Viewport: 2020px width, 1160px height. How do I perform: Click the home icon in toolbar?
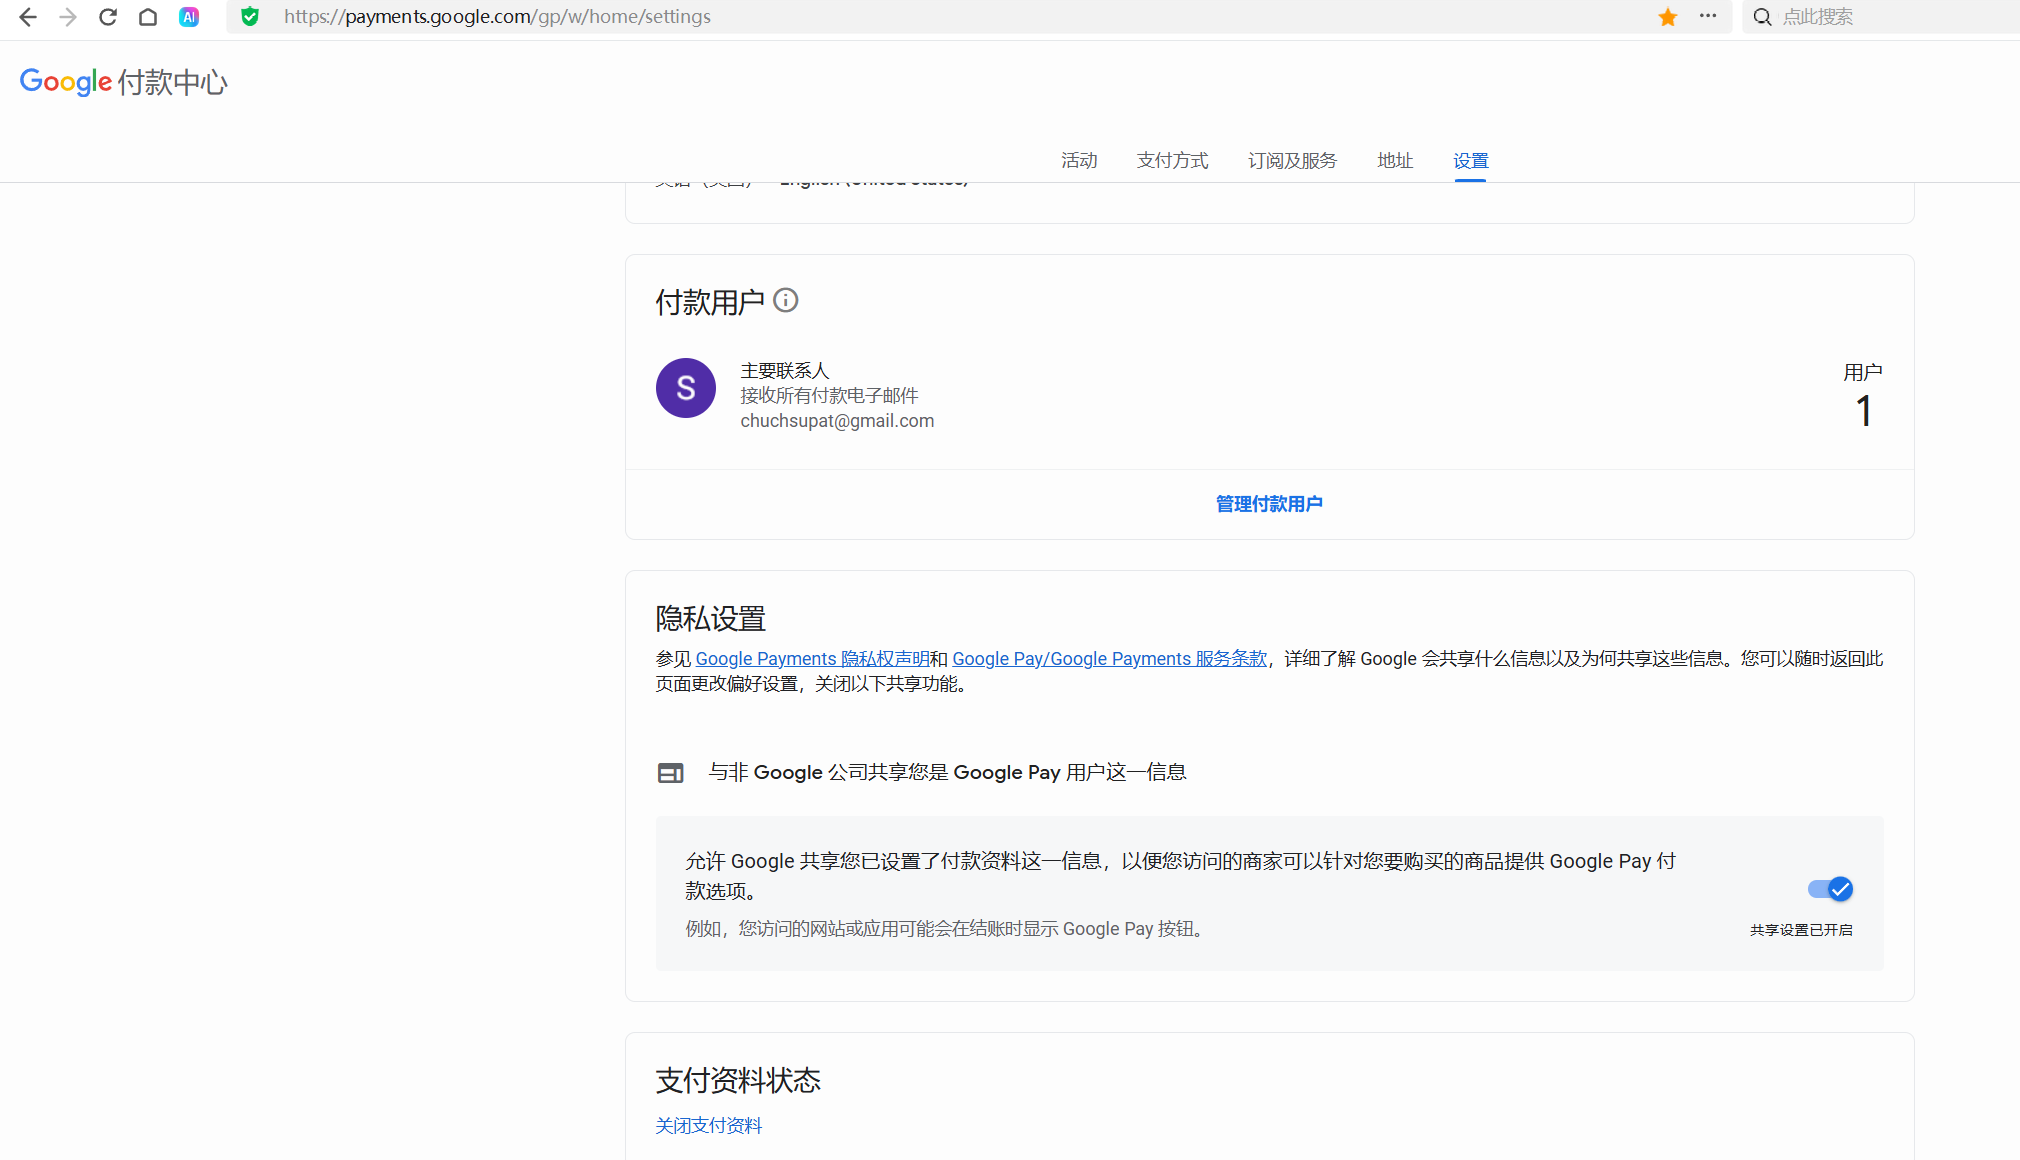coord(148,17)
